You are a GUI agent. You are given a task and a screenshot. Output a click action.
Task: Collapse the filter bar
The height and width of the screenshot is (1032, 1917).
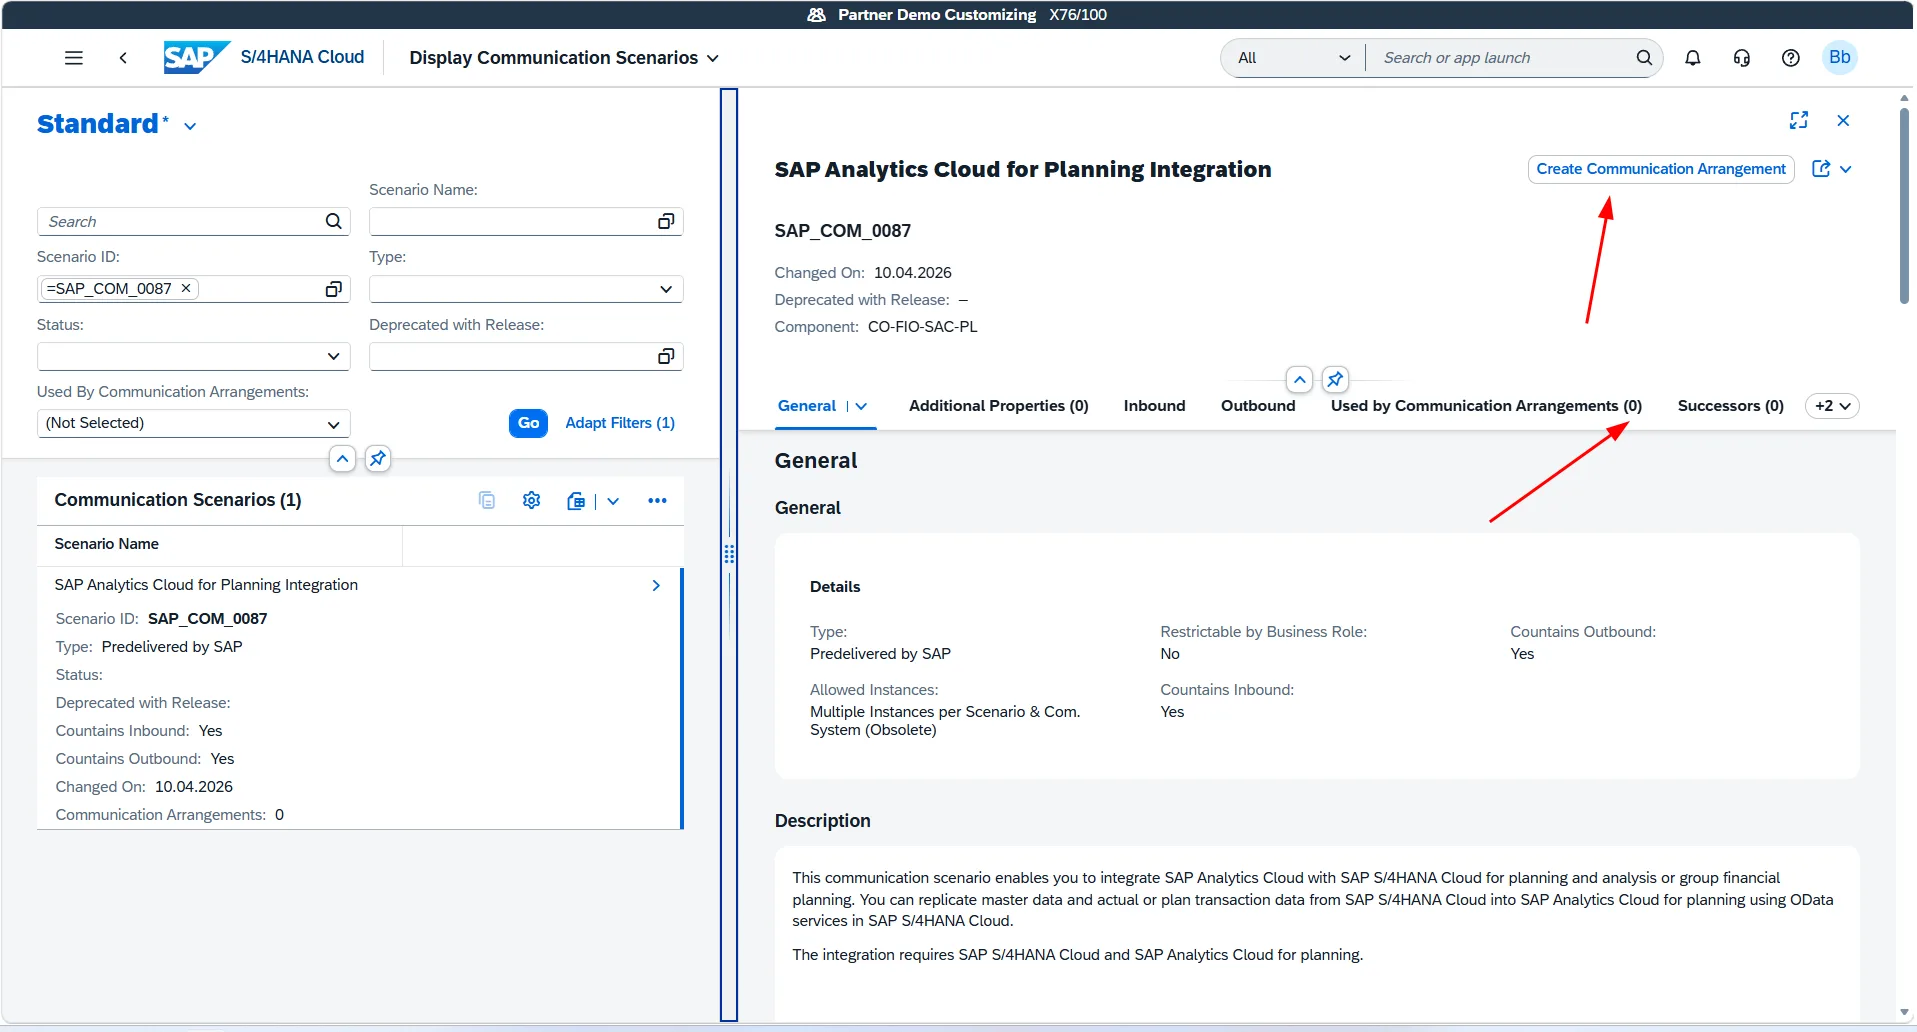click(x=342, y=459)
